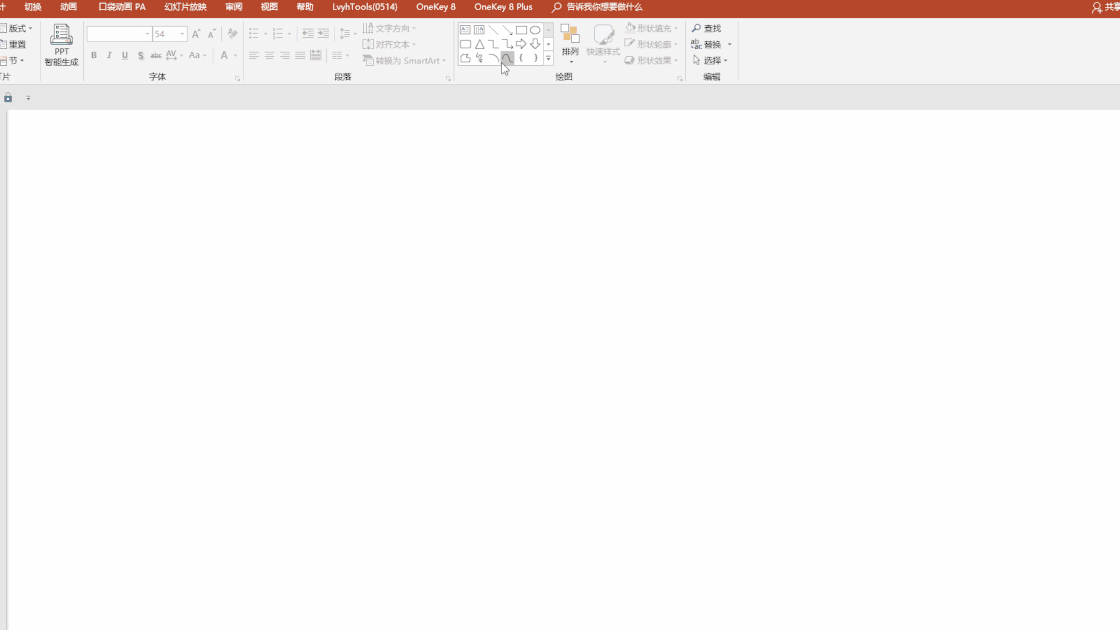This screenshot has width=1120, height=630.
Task: Decrease font size with the smaller A icon
Action: (211, 34)
